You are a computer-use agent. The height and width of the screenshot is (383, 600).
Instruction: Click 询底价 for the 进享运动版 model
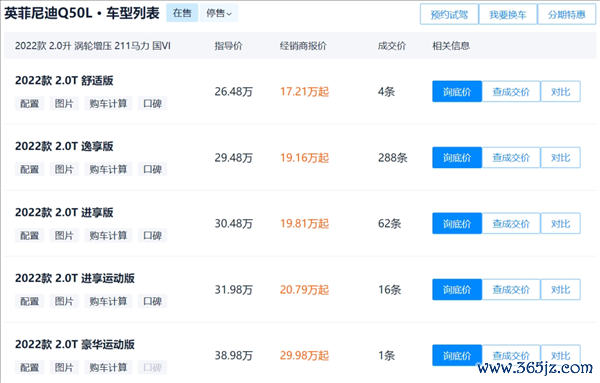(457, 290)
